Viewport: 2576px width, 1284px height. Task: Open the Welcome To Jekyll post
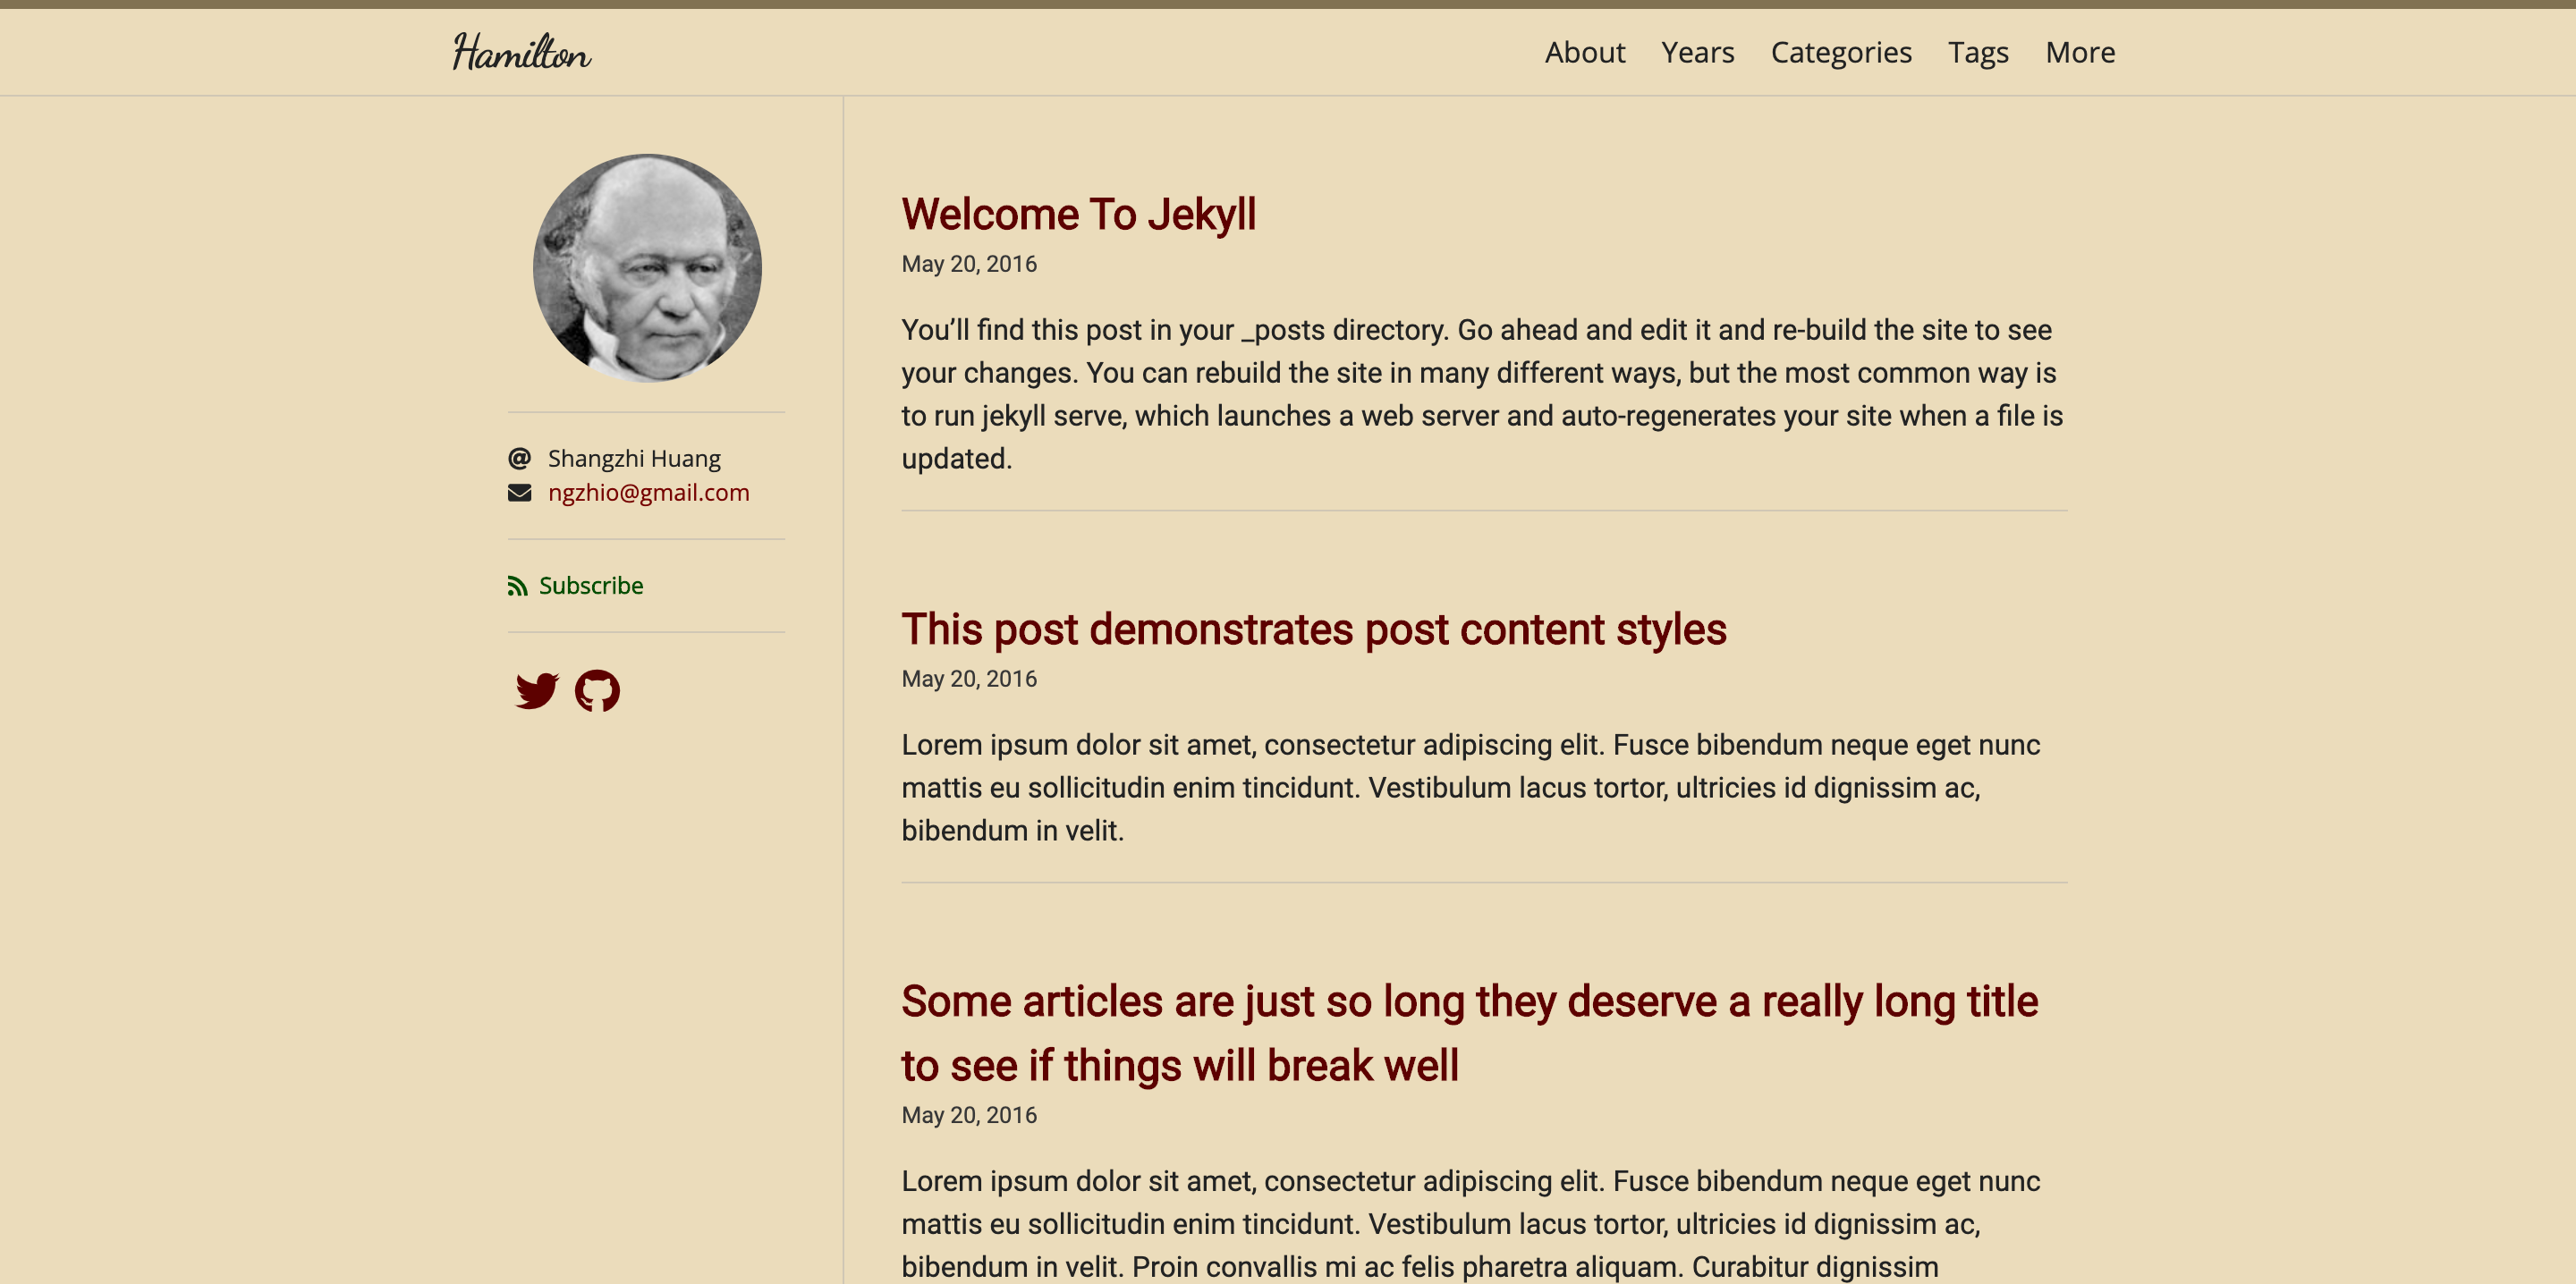[1078, 215]
